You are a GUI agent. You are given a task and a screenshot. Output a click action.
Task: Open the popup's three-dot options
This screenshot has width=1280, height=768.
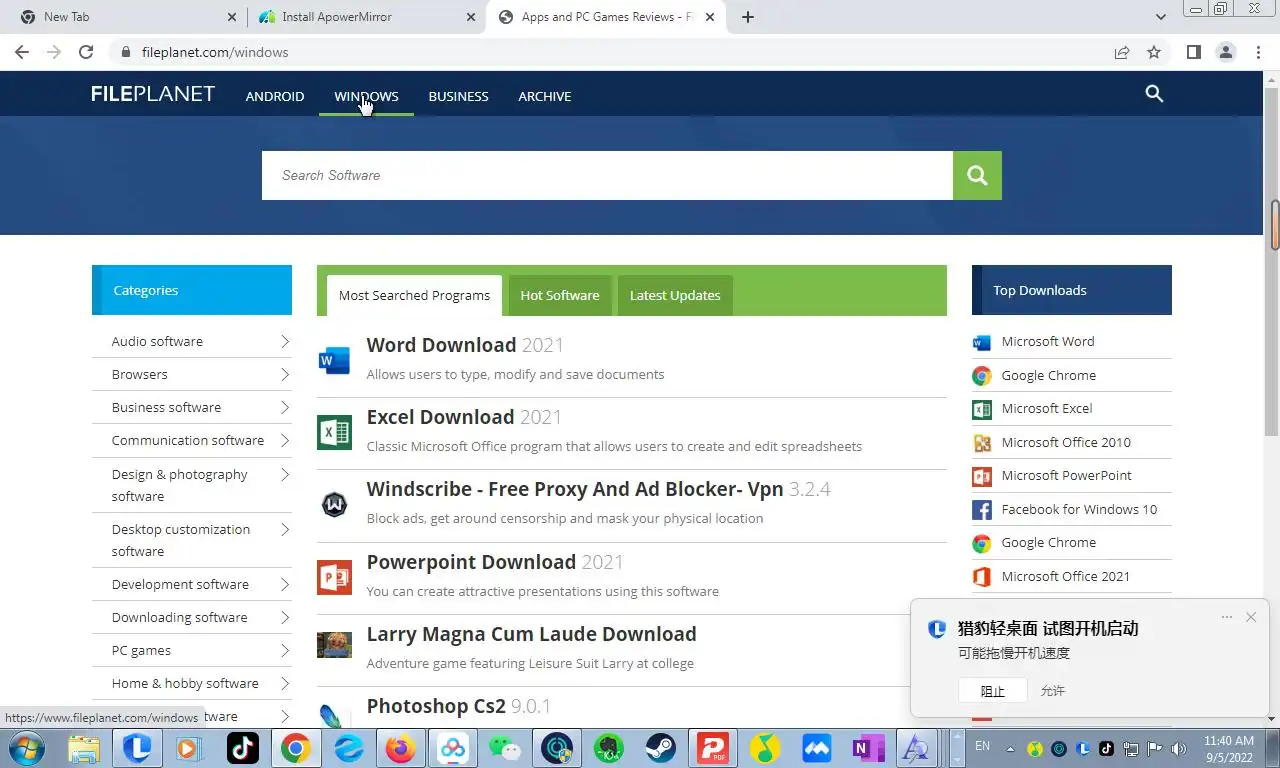(x=1227, y=617)
